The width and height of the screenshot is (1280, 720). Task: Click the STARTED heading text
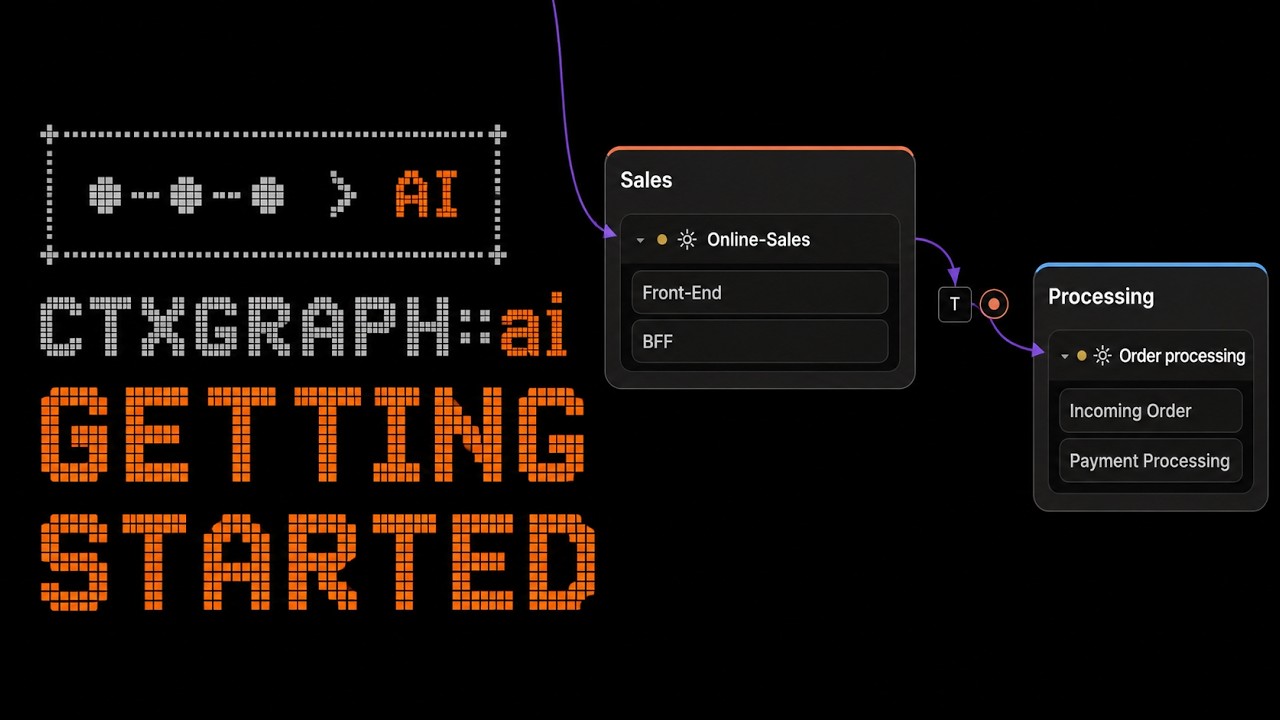tap(318, 561)
